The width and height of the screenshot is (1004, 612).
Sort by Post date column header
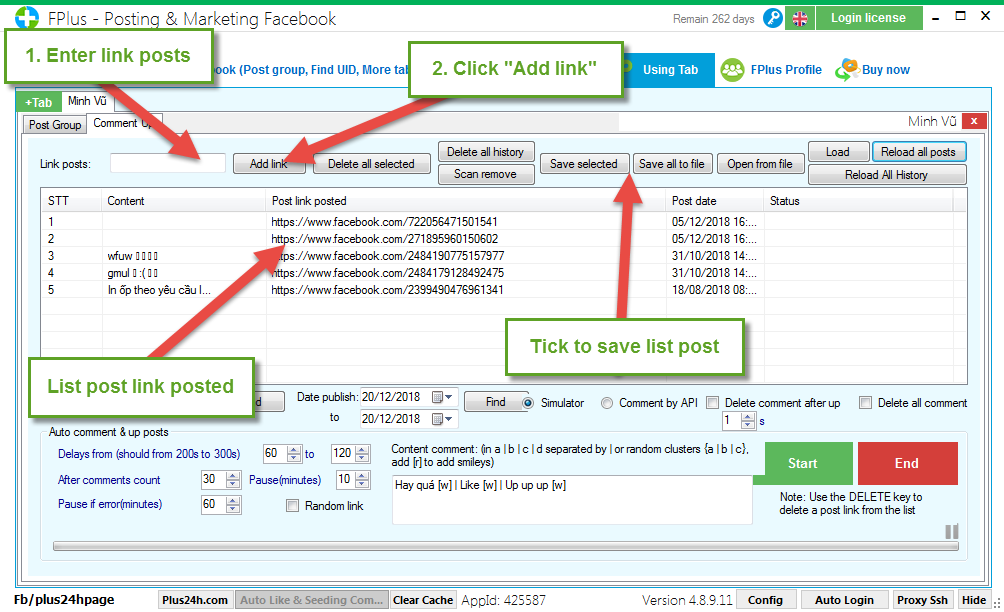pyautogui.click(x=715, y=201)
